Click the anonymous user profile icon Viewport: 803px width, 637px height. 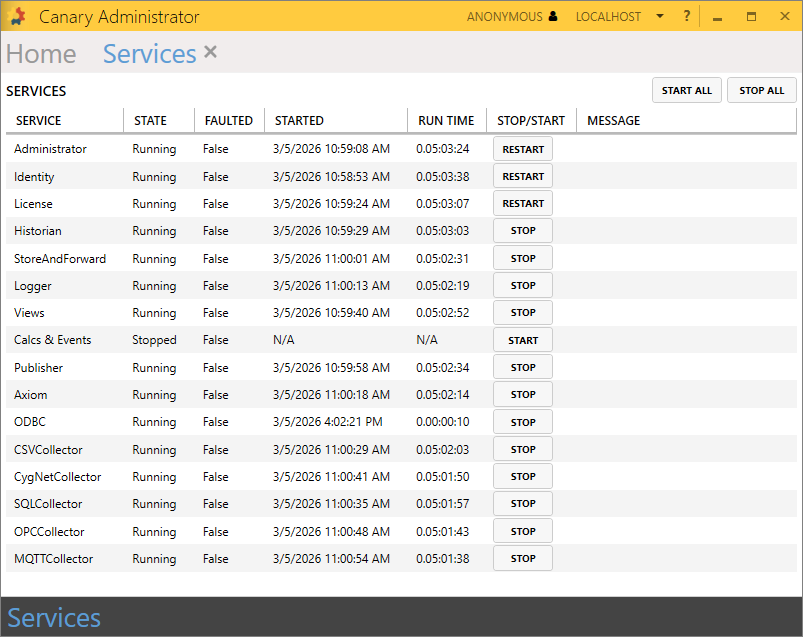(553, 17)
